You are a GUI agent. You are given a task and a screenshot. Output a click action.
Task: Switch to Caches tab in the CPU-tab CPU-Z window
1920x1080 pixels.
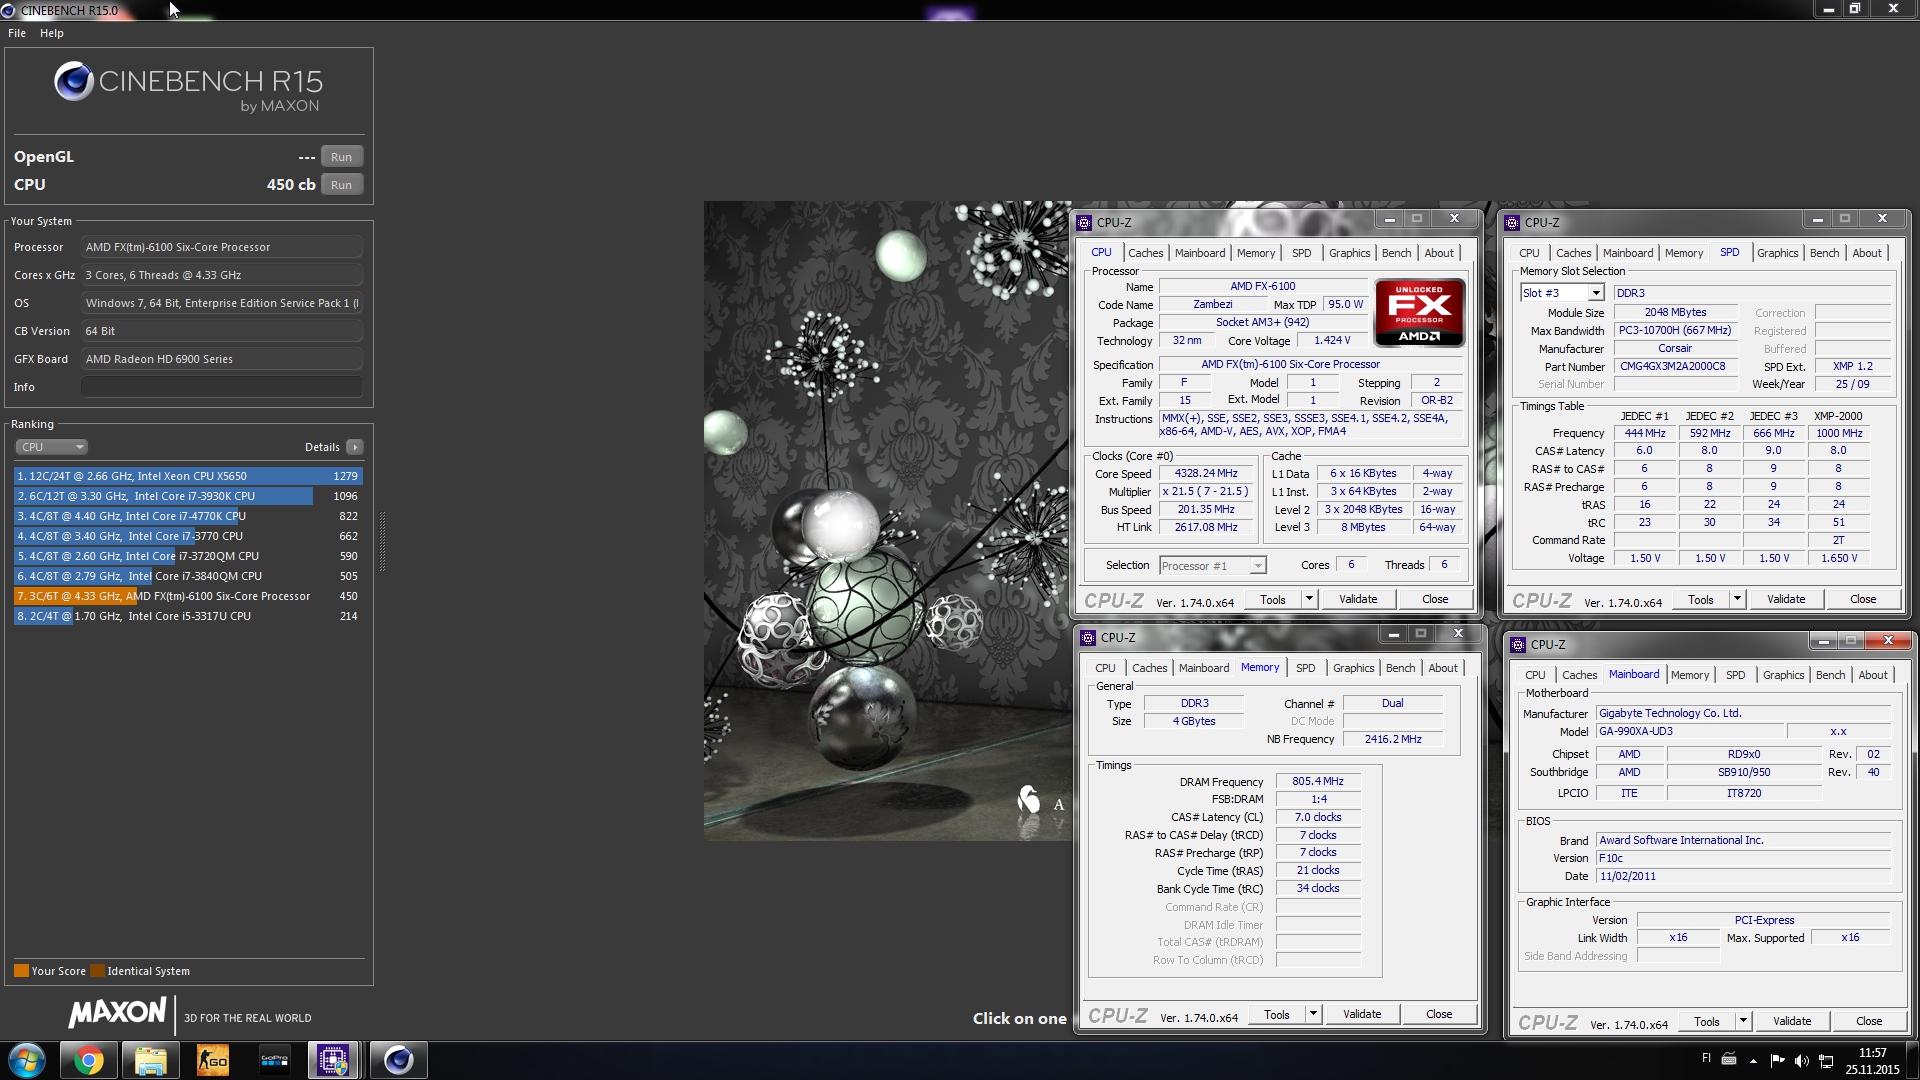click(x=1145, y=253)
